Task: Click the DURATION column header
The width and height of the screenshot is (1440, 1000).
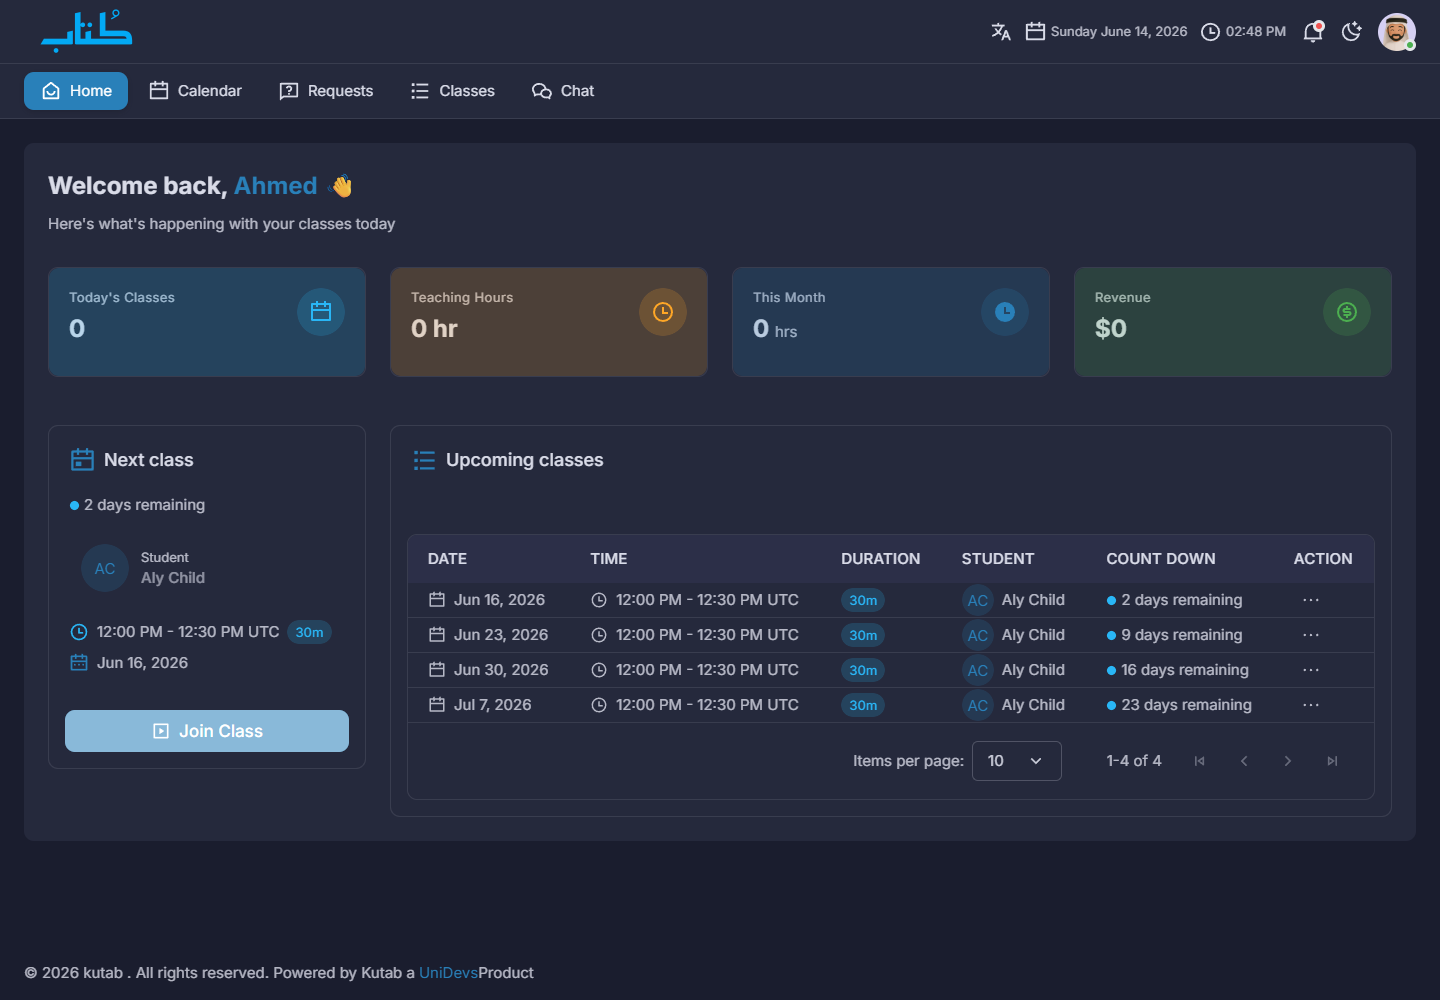Action: pyautogui.click(x=880, y=559)
